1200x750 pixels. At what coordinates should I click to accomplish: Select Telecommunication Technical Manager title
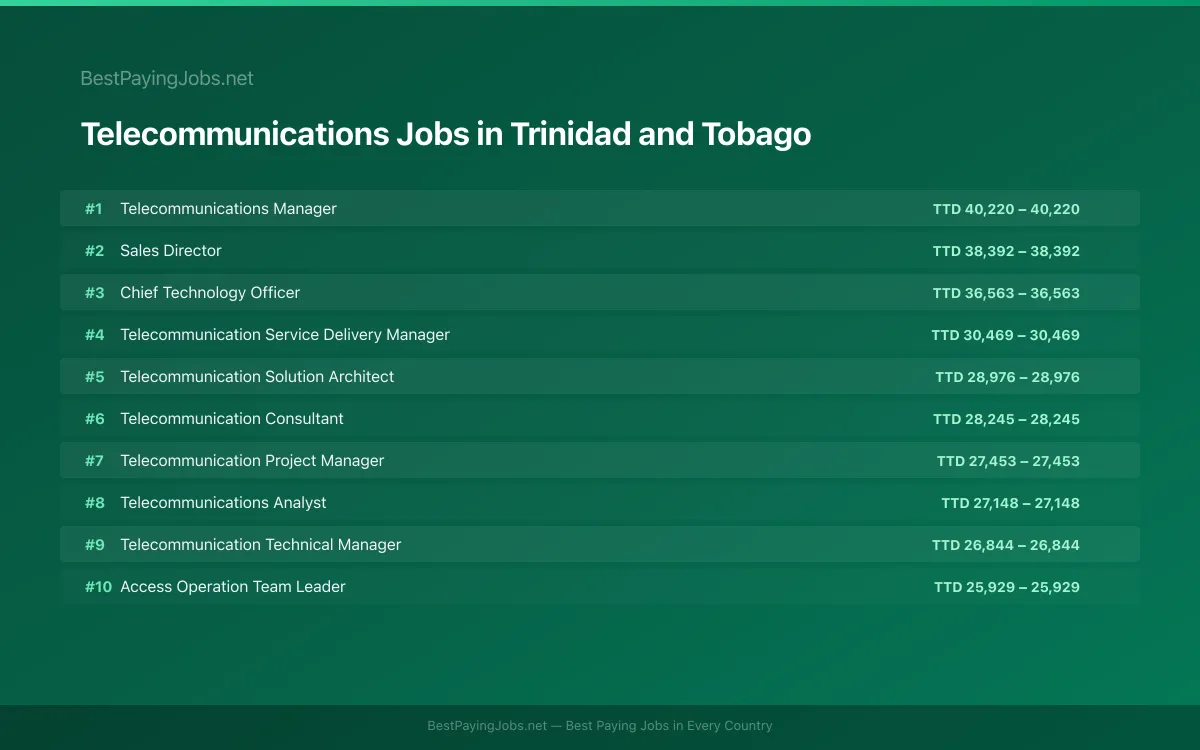coord(261,545)
